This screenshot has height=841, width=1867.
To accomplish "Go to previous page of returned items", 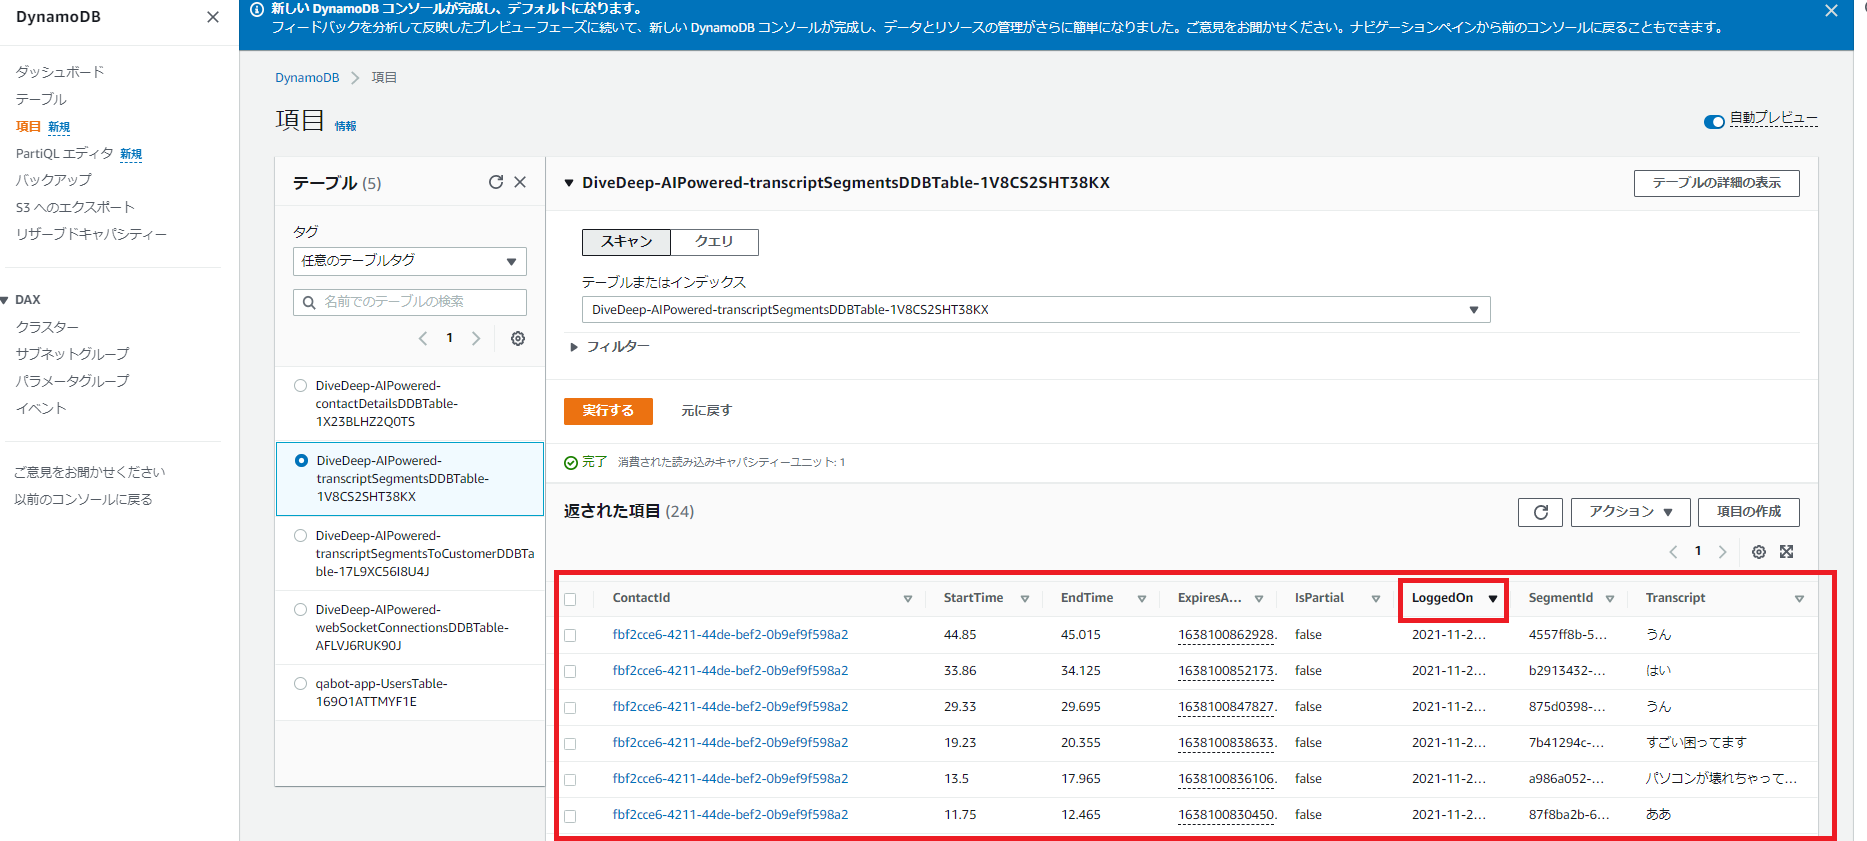I will click(1673, 552).
